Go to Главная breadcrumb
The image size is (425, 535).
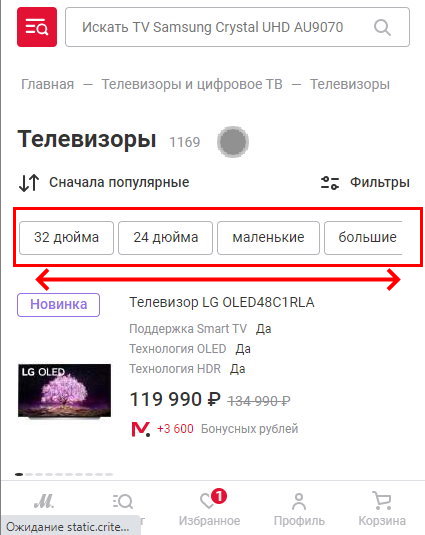47,84
